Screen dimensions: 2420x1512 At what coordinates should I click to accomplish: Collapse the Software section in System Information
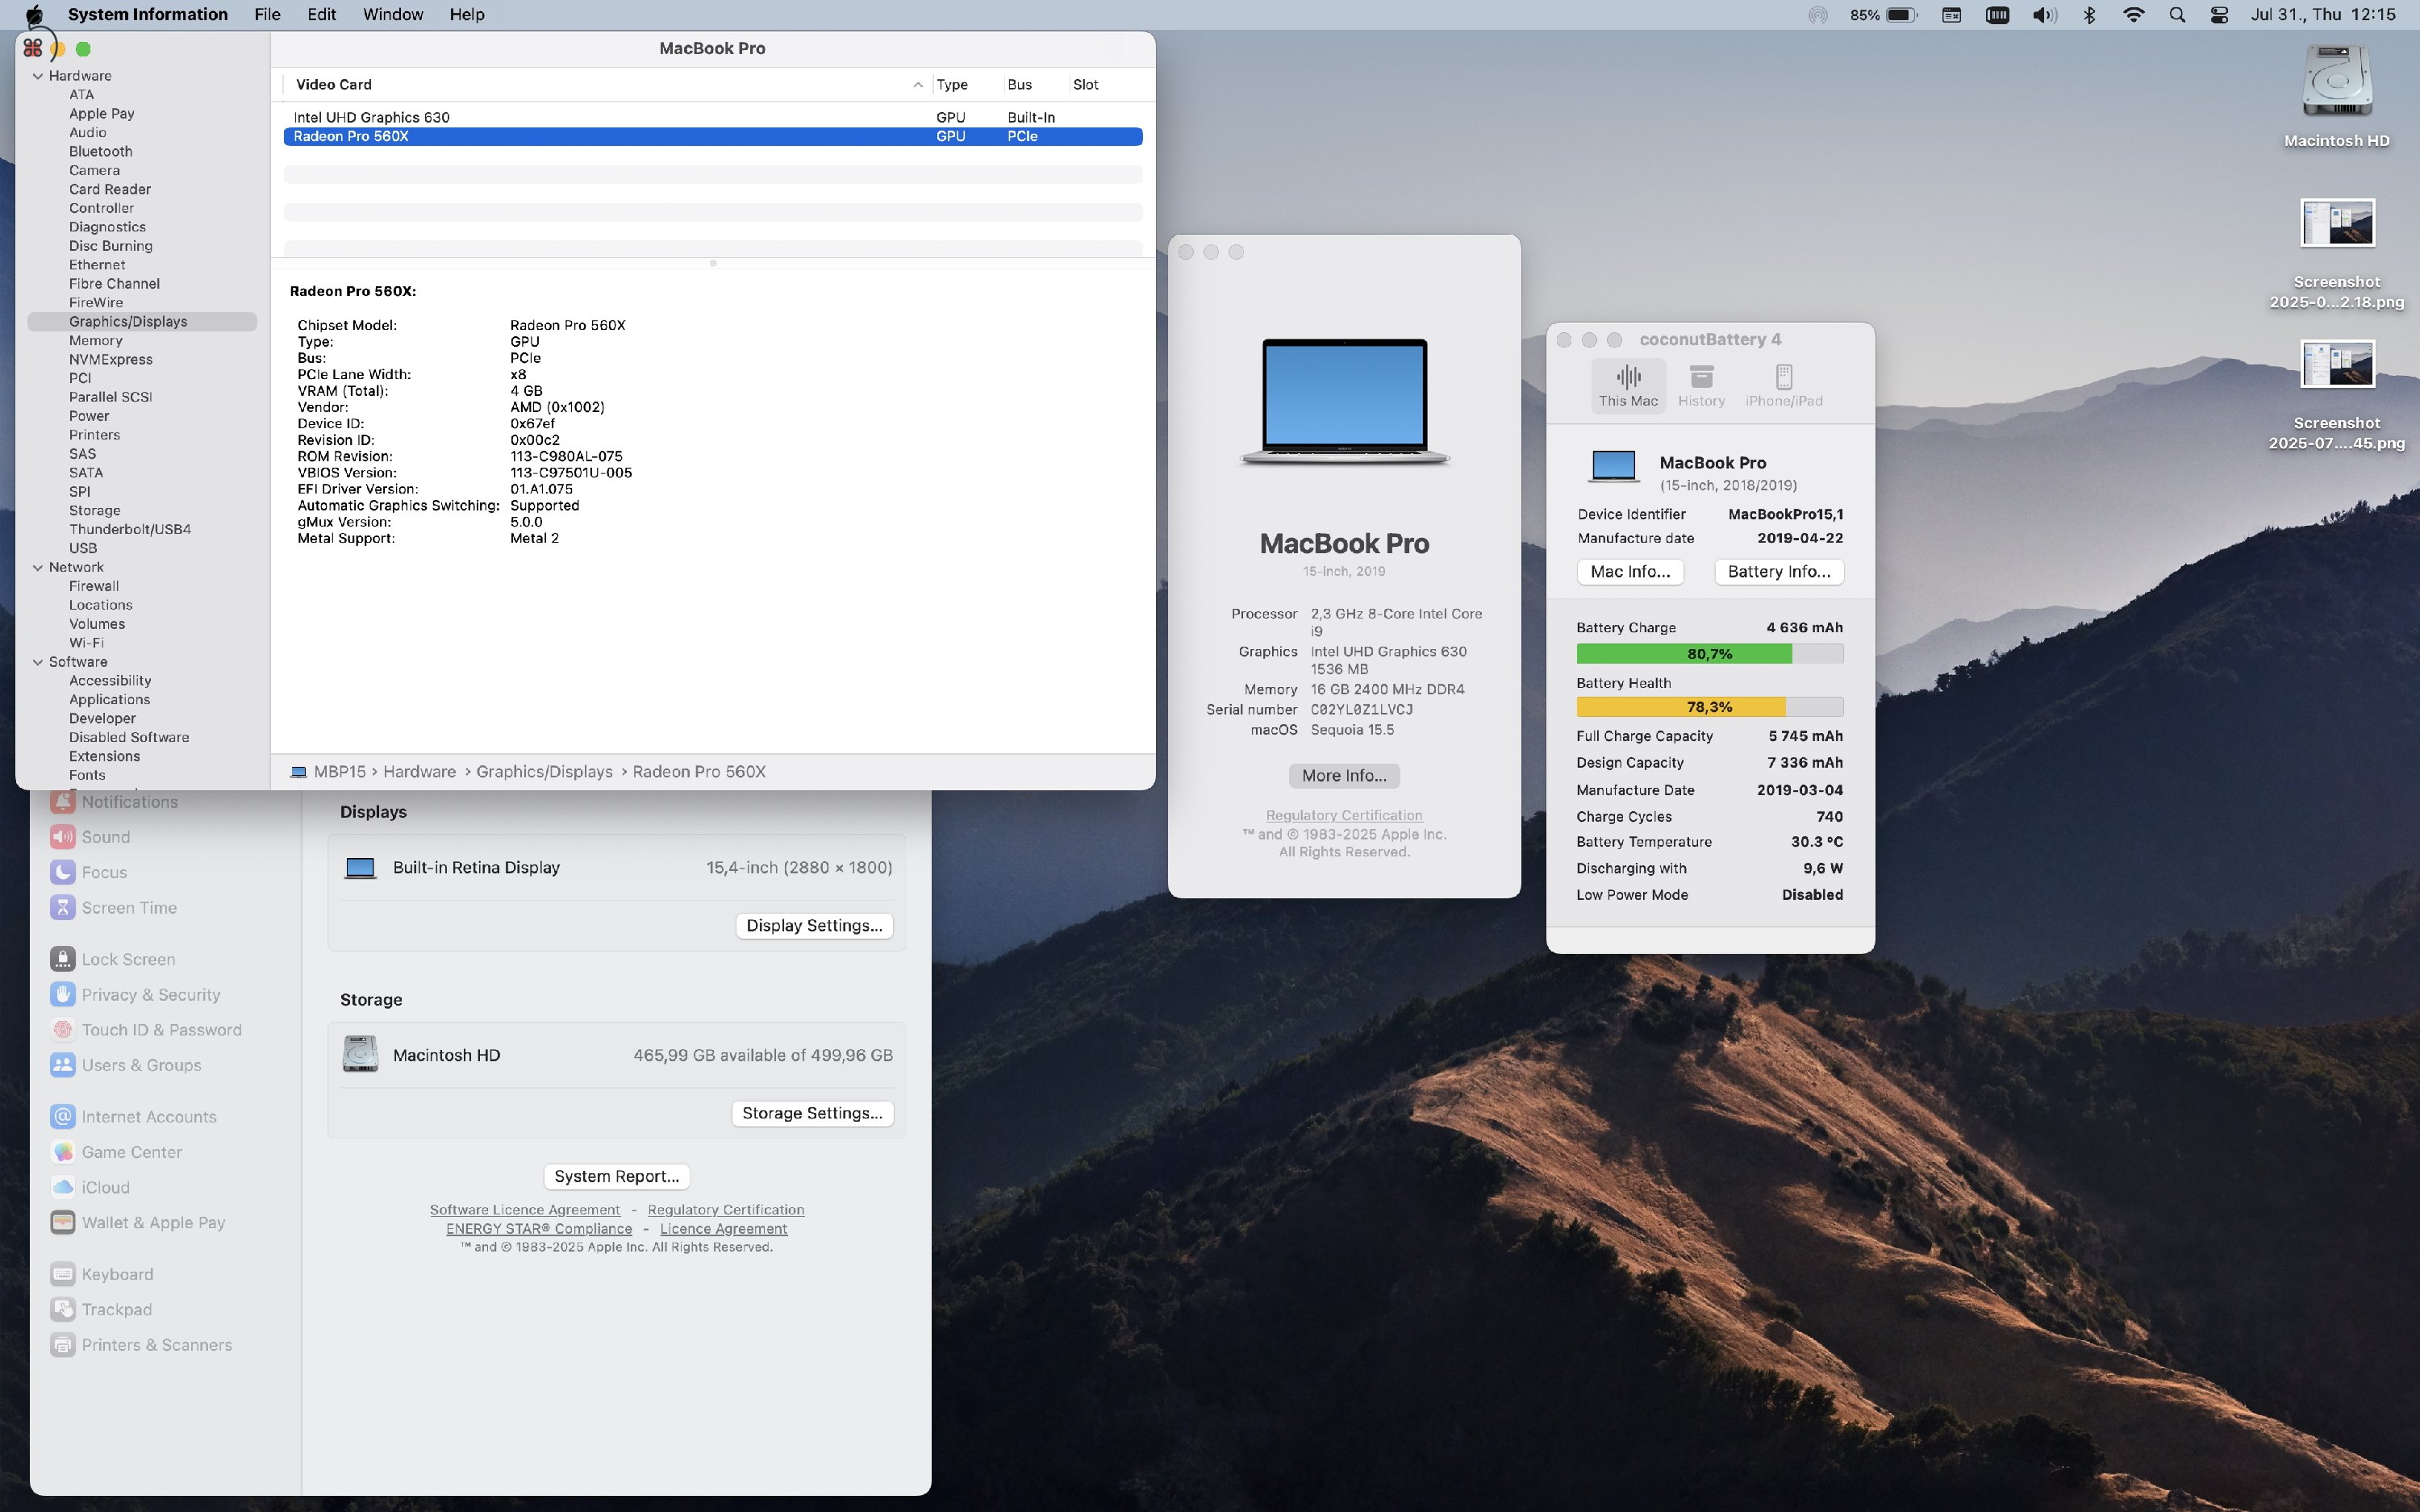pyautogui.click(x=38, y=662)
